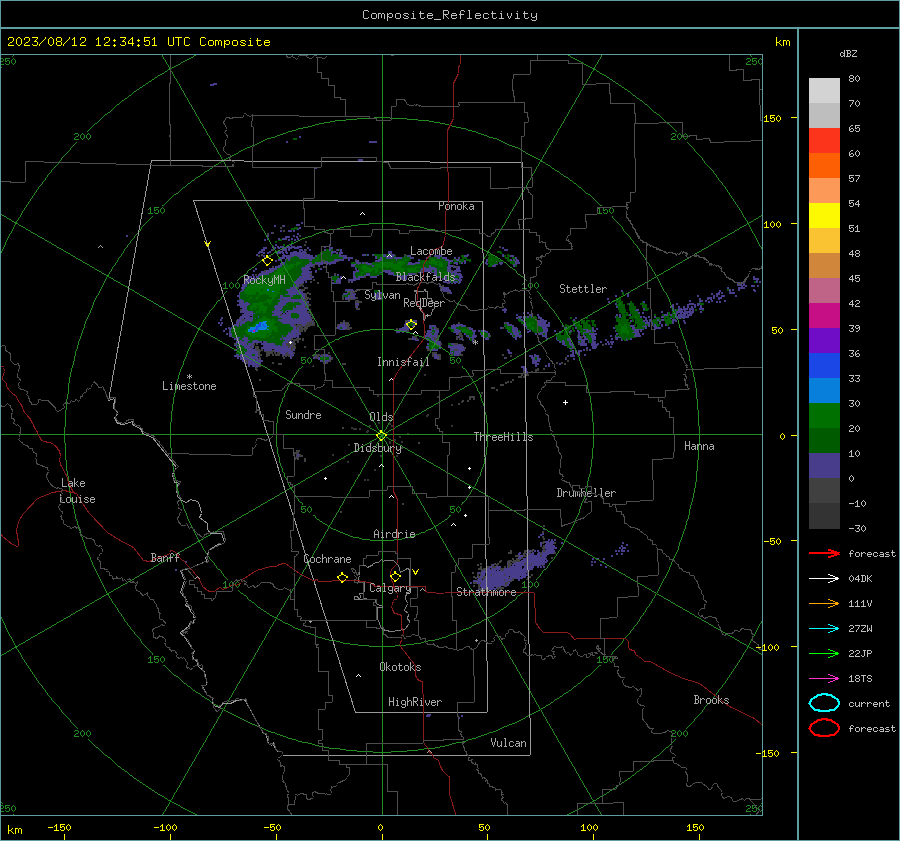The height and width of the screenshot is (841, 900).
Task: Pick the magenta 42 dBZ swatch
Action: point(824,315)
